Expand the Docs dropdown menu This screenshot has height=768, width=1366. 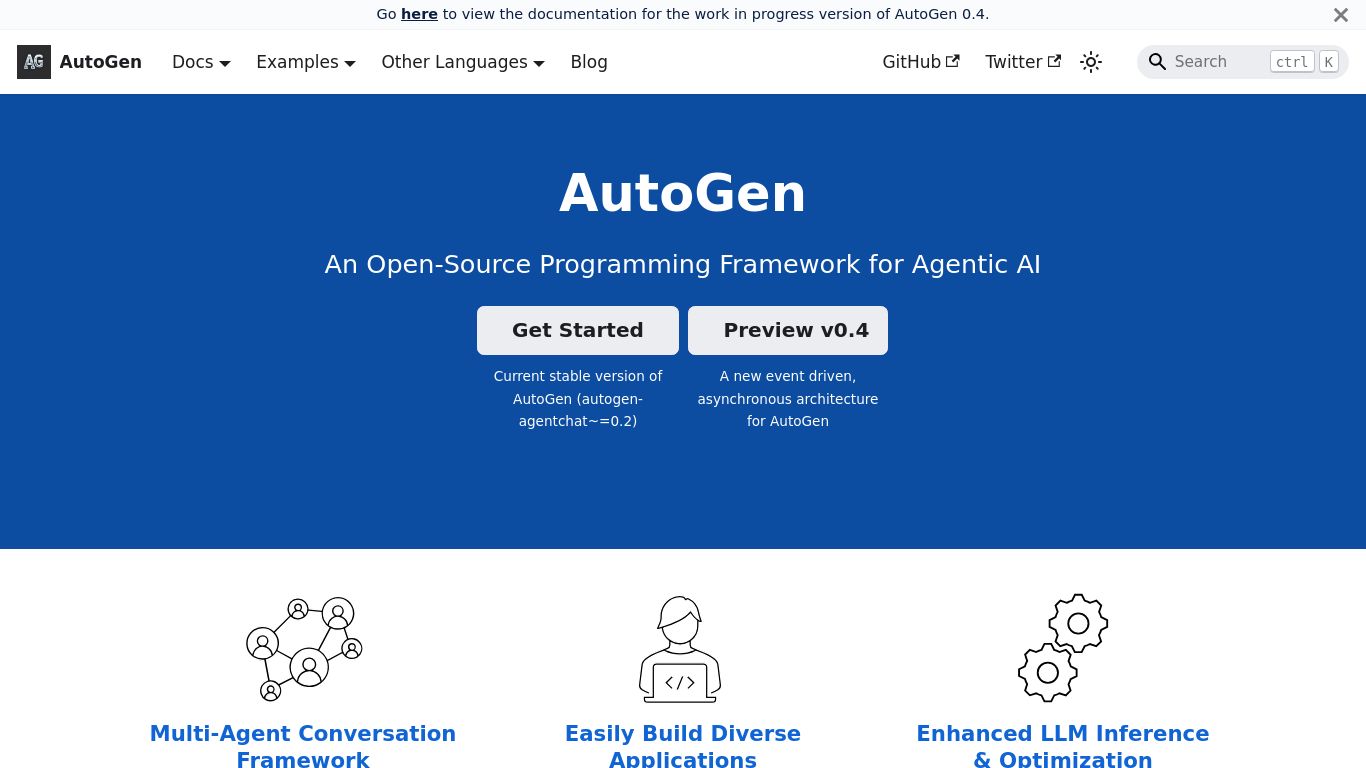coord(201,62)
